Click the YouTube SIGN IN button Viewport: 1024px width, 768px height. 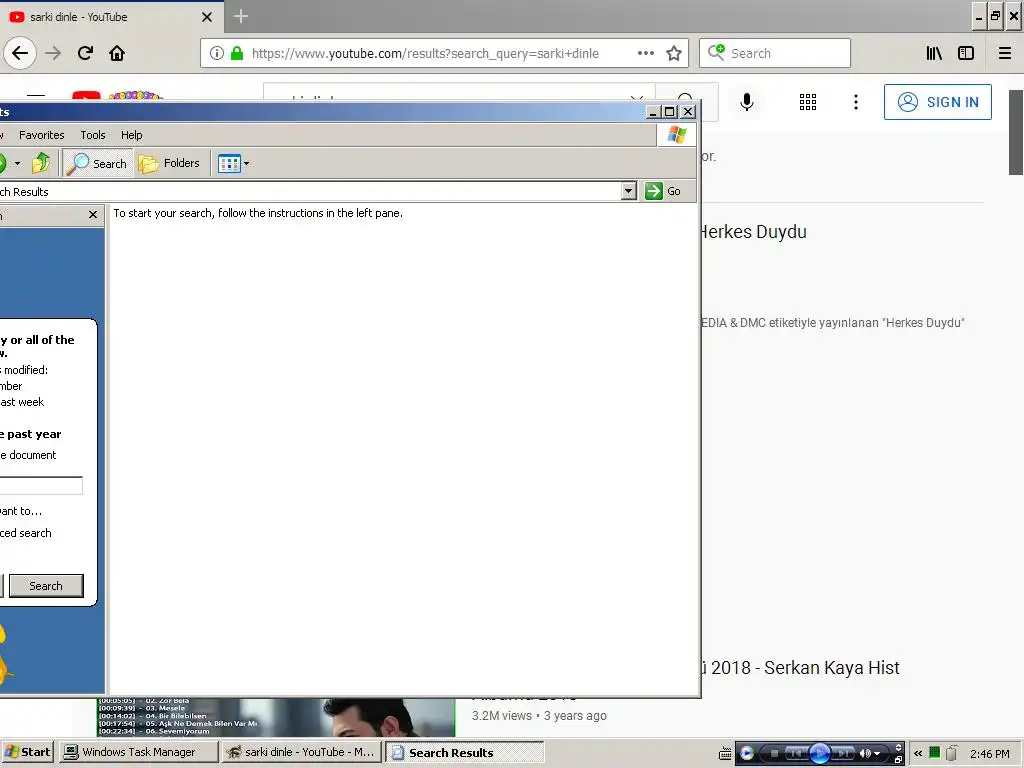tap(937, 102)
